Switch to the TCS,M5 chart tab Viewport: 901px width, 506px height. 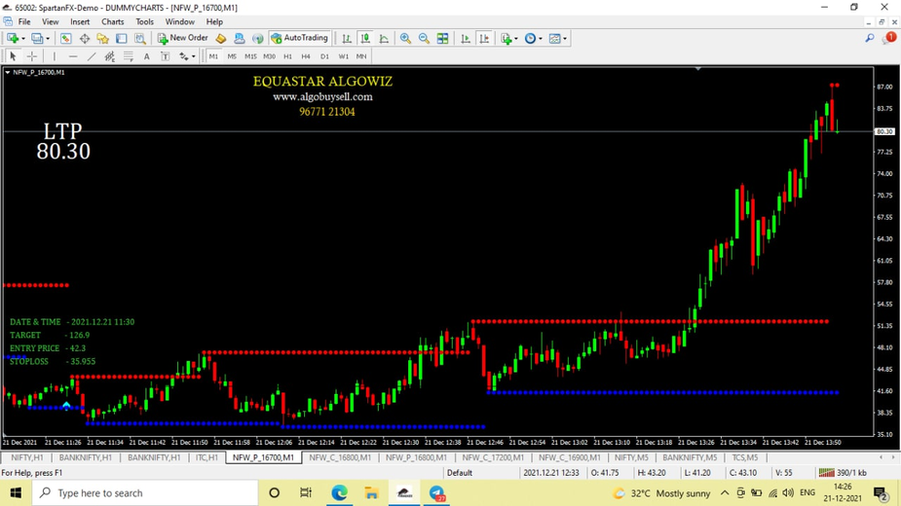tap(745, 458)
